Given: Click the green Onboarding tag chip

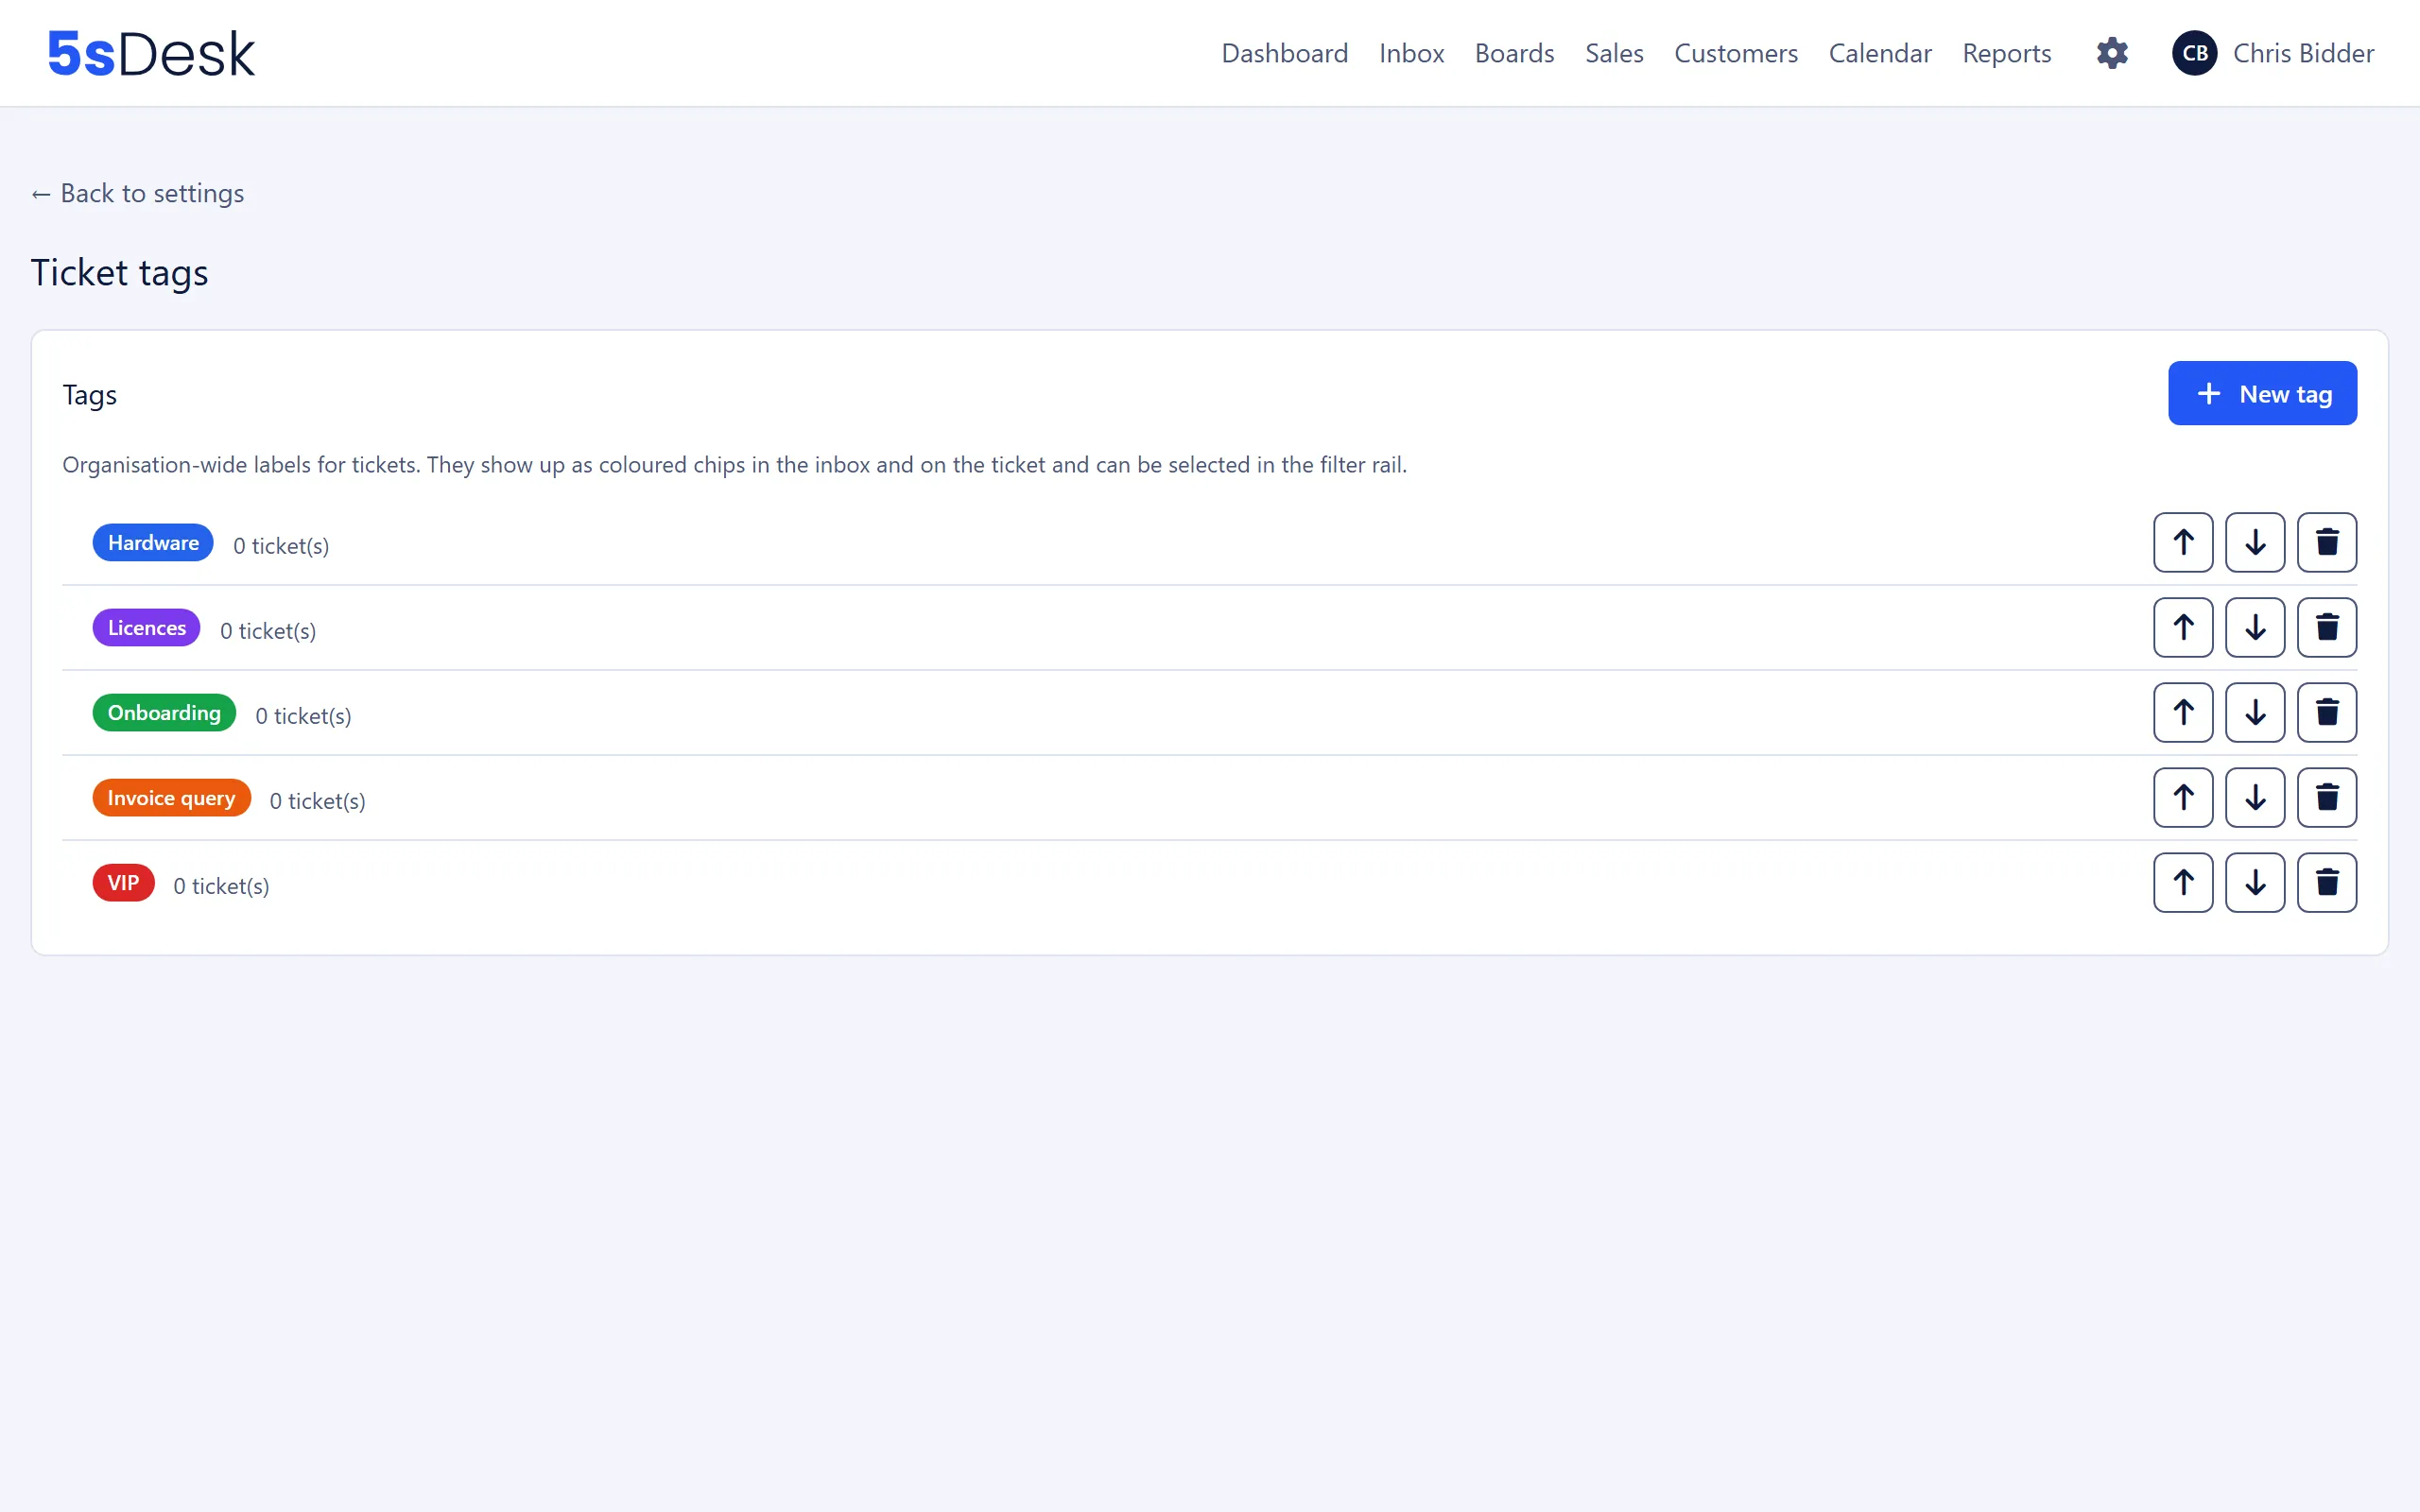Looking at the screenshot, I should pyautogui.click(x=164, y=712).
